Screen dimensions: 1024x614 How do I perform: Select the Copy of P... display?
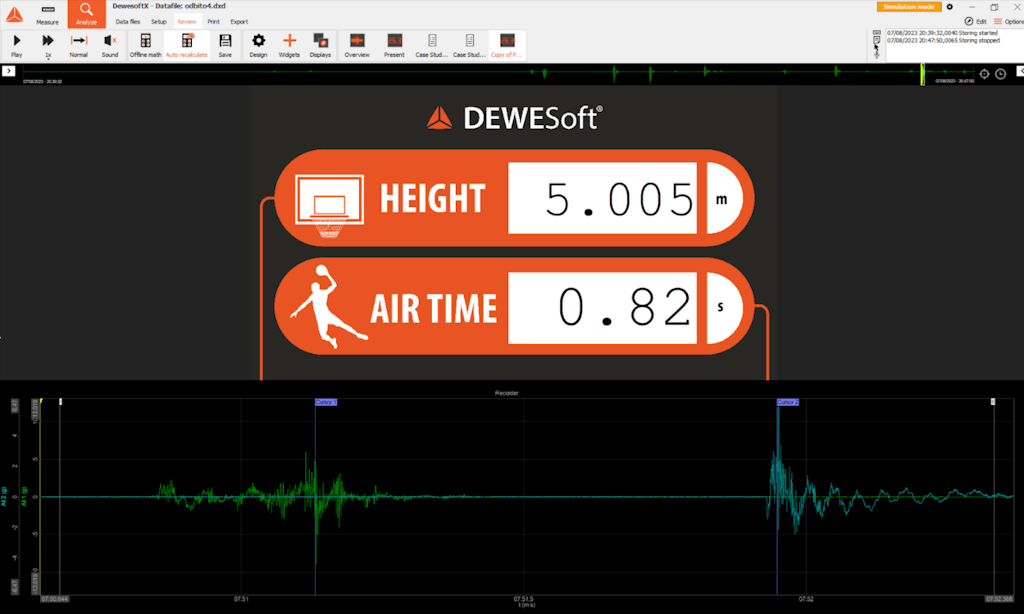(x=507, y=46)
